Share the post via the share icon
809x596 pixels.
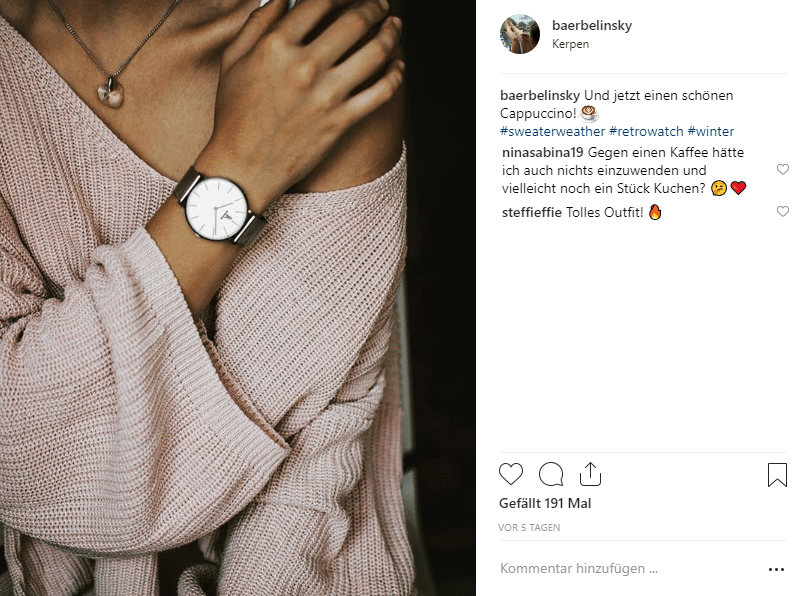point(590,474)
